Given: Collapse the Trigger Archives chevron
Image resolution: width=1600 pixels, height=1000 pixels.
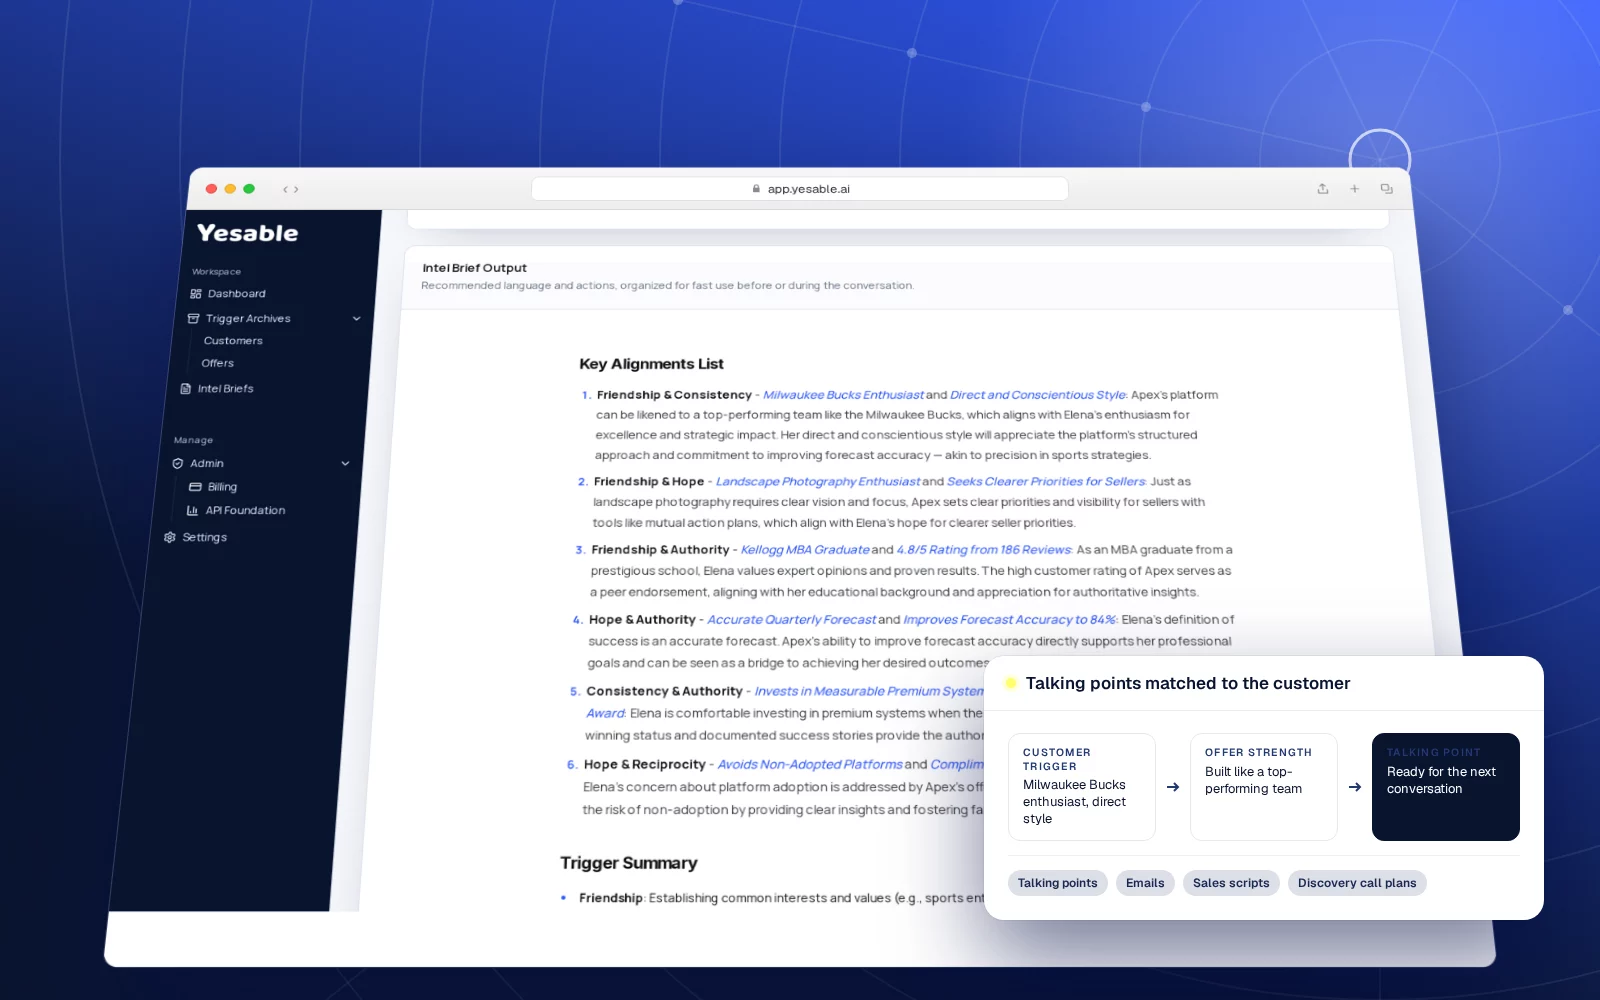Looking at the screenshot, I should click(x=357, y=319).
